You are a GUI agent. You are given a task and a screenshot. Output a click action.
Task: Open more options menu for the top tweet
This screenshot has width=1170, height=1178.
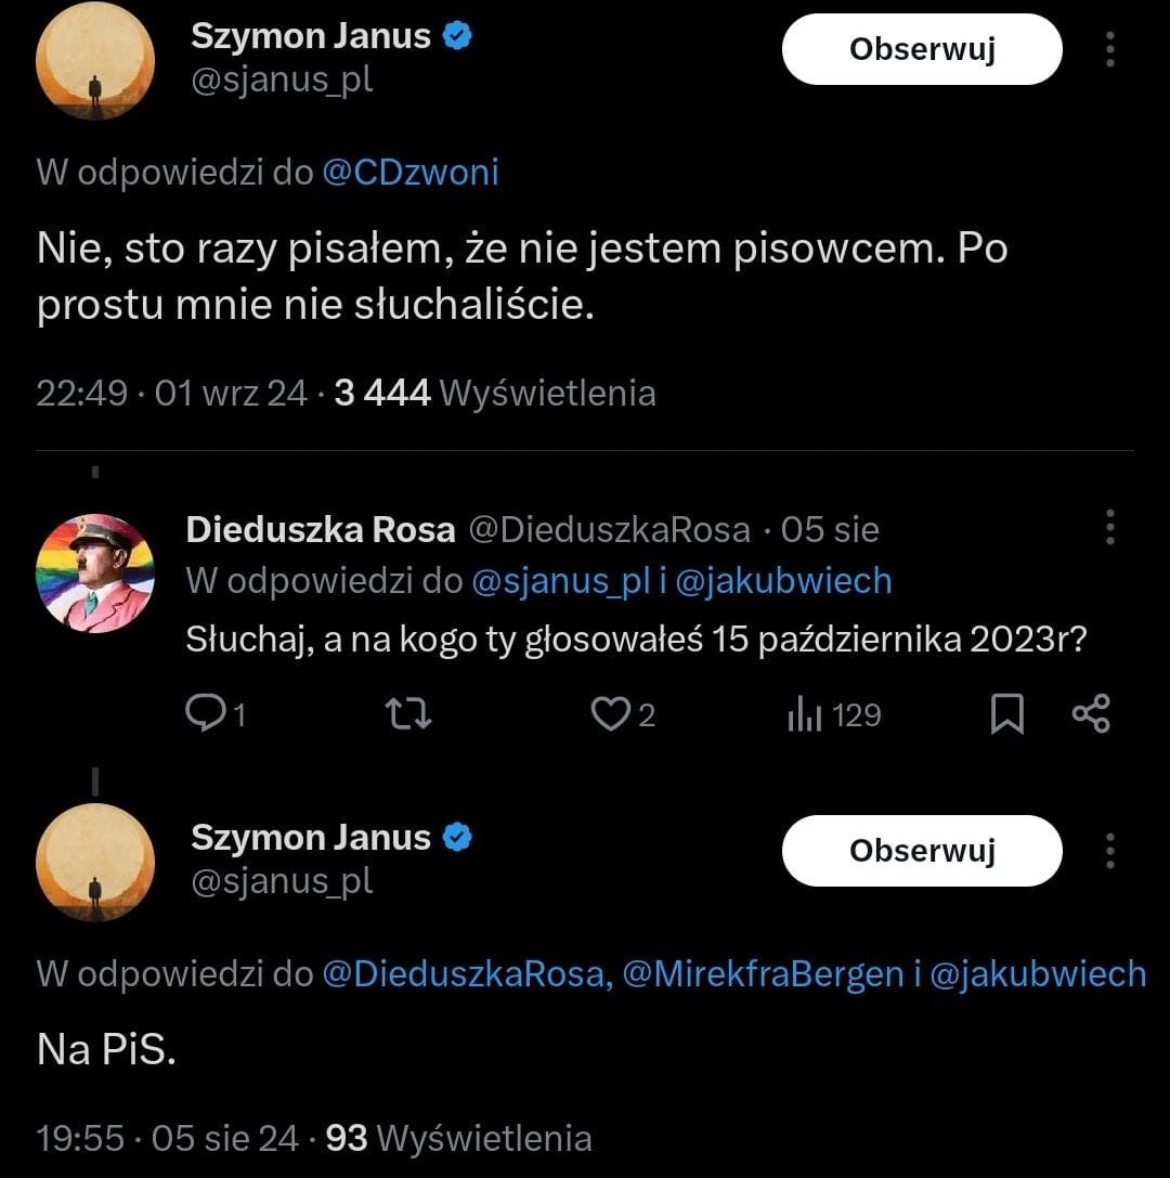pyautogui.click(x=1110, y=49)
